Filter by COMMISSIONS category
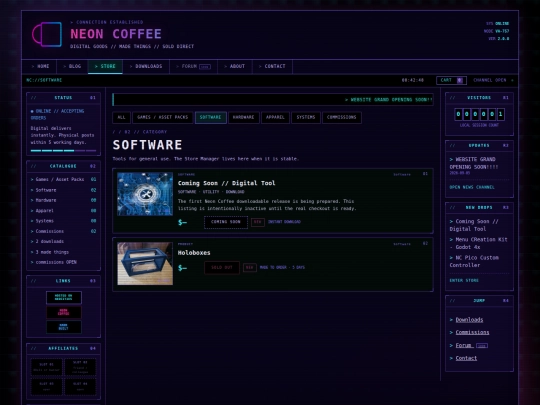 tap(342, 117)
